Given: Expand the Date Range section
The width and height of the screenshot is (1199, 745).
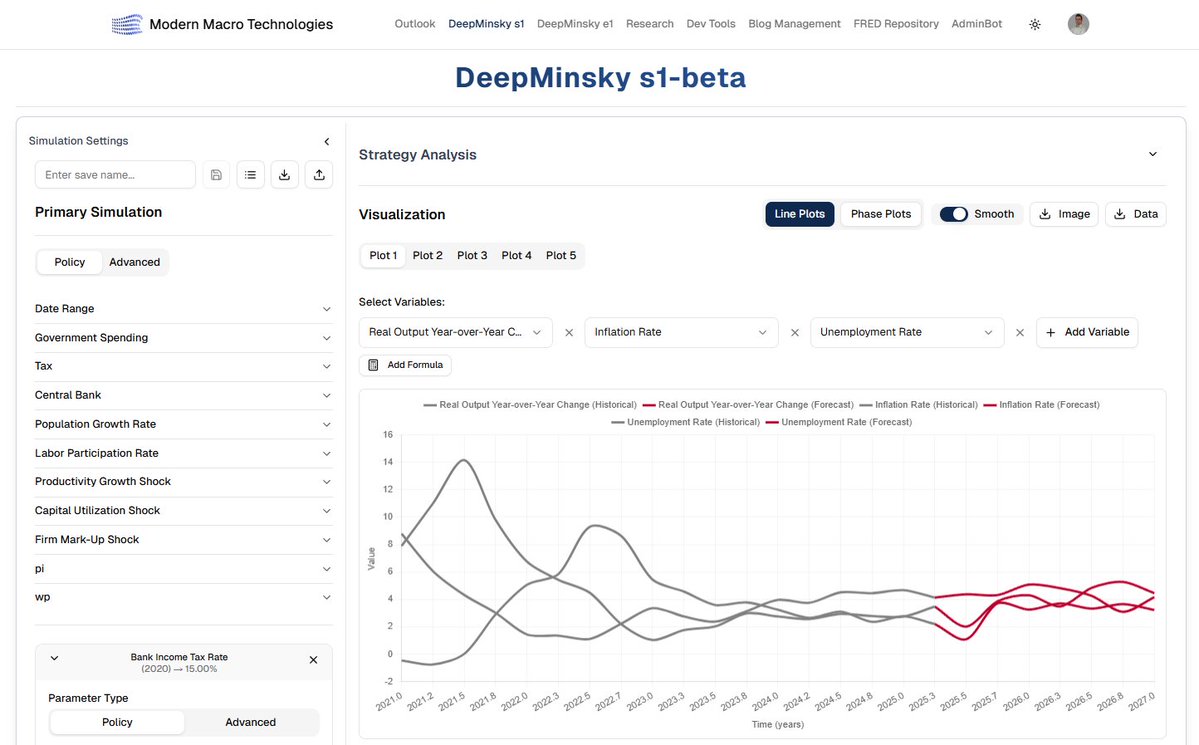Looking at the screenshot, I should [x=183, y=309].
